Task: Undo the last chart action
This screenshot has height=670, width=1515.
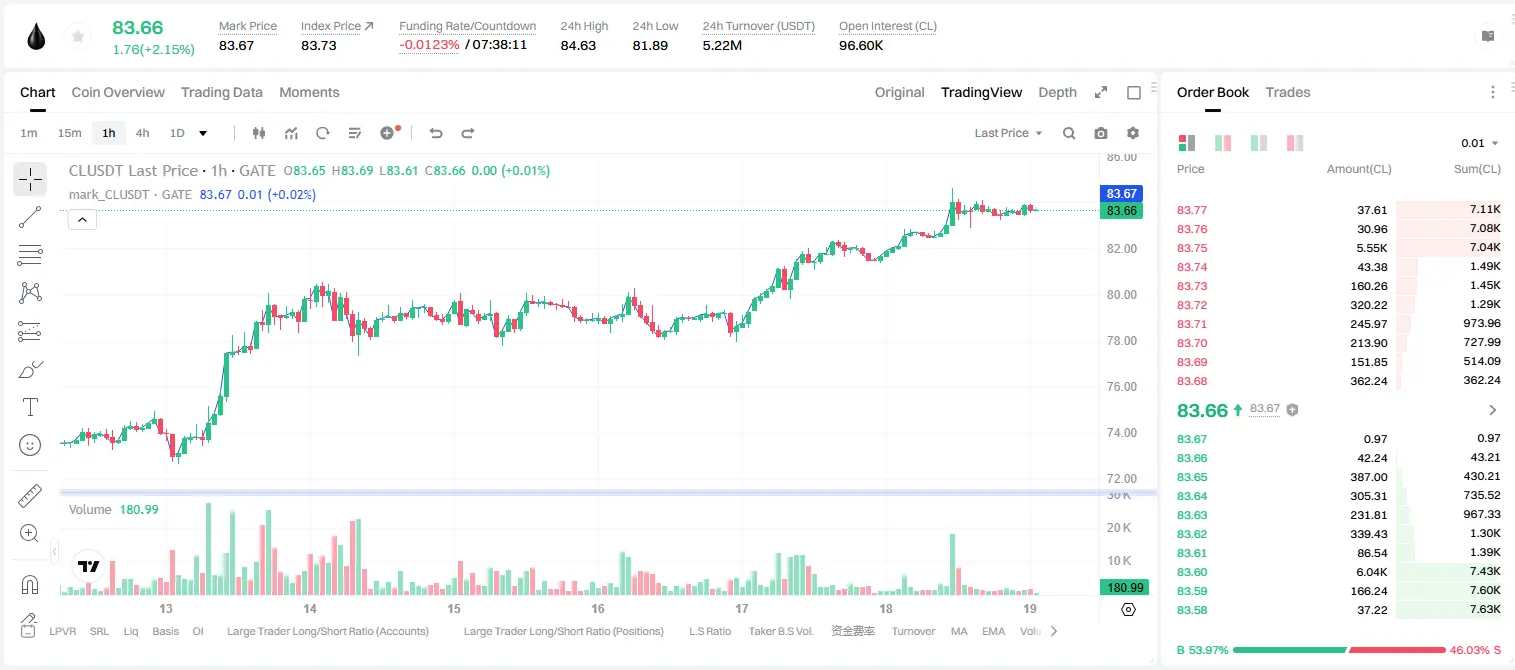Action: pyautogui.click(x=436, y=133)
